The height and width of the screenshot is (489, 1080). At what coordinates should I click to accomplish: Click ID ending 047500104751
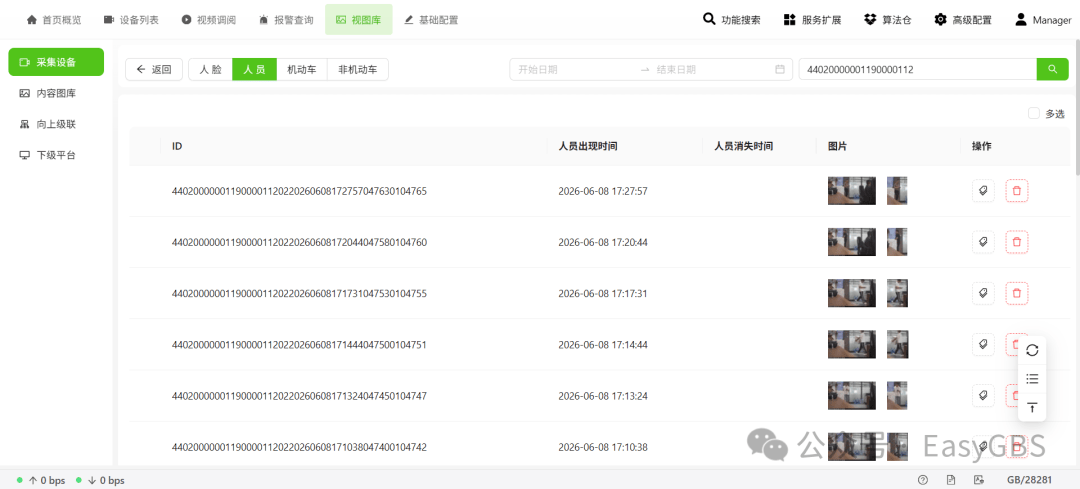pyautogui.click(x=300, y=344)
